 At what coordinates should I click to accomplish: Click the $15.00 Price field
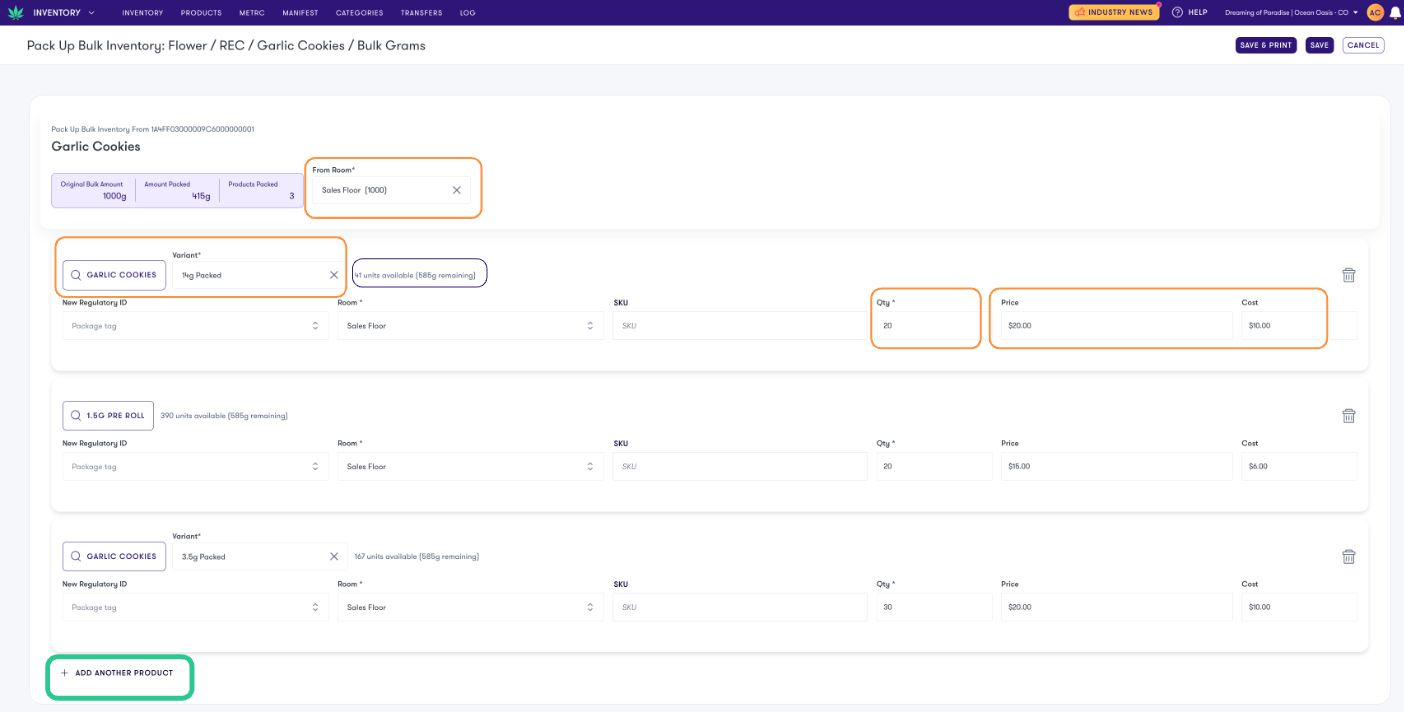pos(1116,466)
